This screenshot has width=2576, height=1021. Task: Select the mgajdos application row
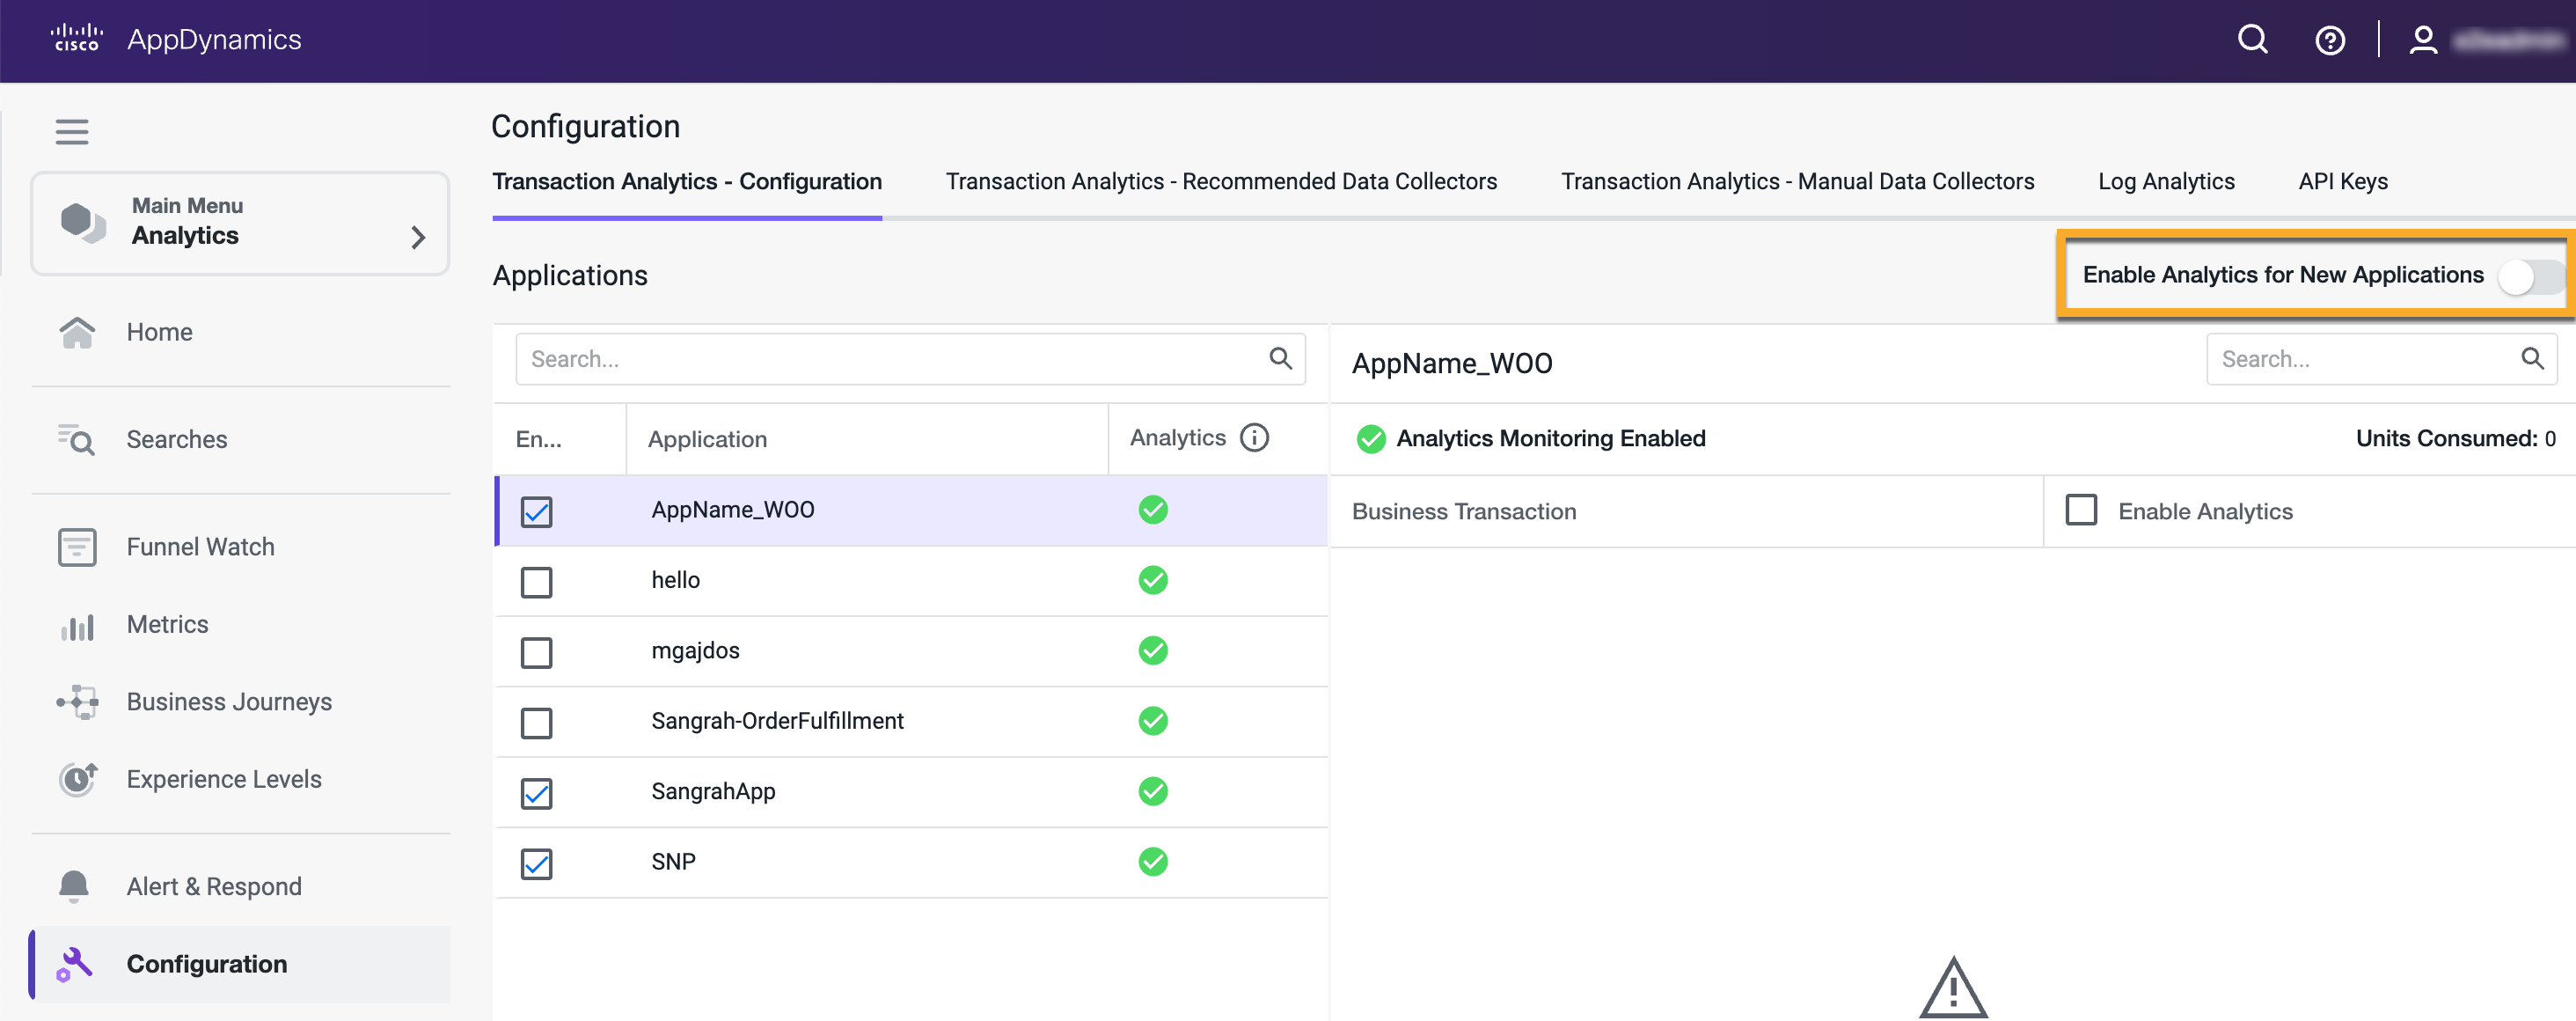911,652
